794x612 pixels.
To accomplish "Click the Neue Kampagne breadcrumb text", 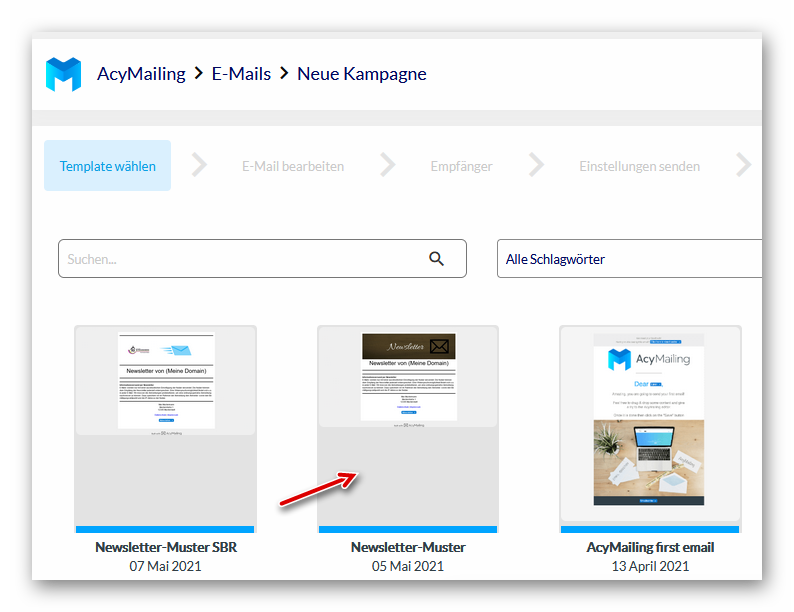I will (362, 74).
